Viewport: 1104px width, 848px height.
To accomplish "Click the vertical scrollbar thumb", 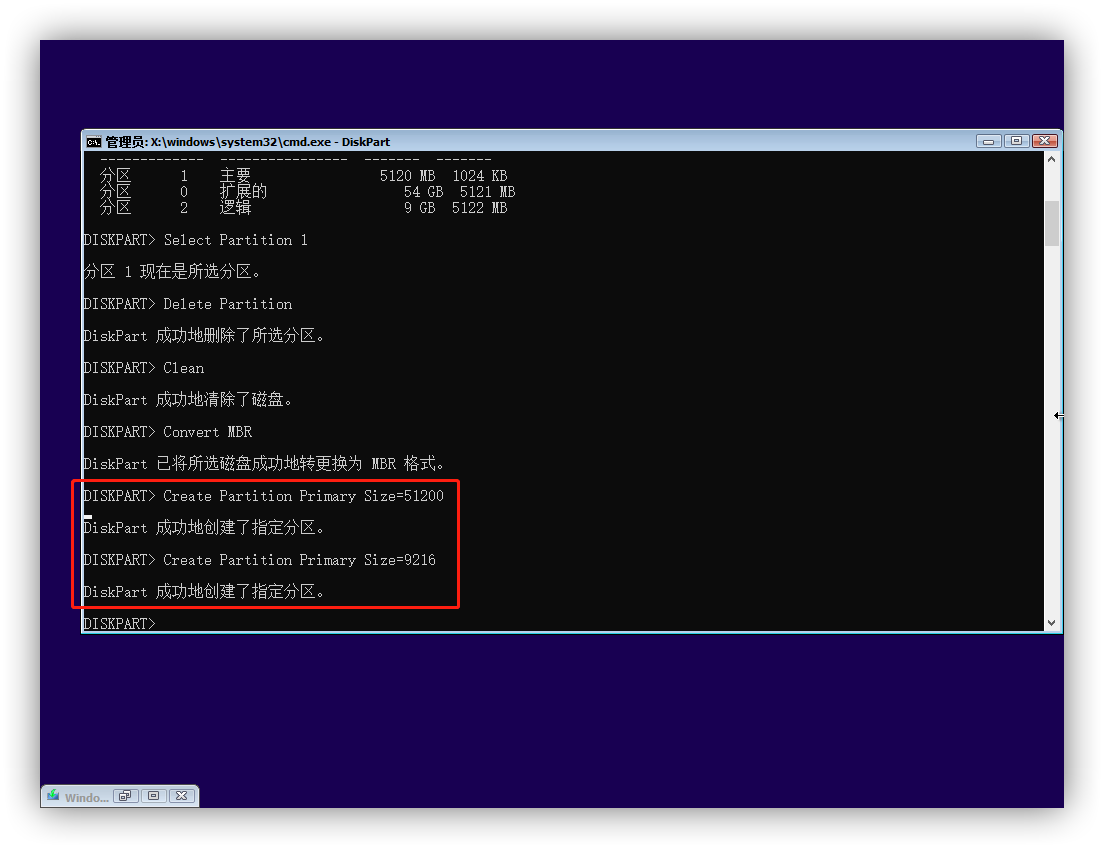I will [1051, 223].
